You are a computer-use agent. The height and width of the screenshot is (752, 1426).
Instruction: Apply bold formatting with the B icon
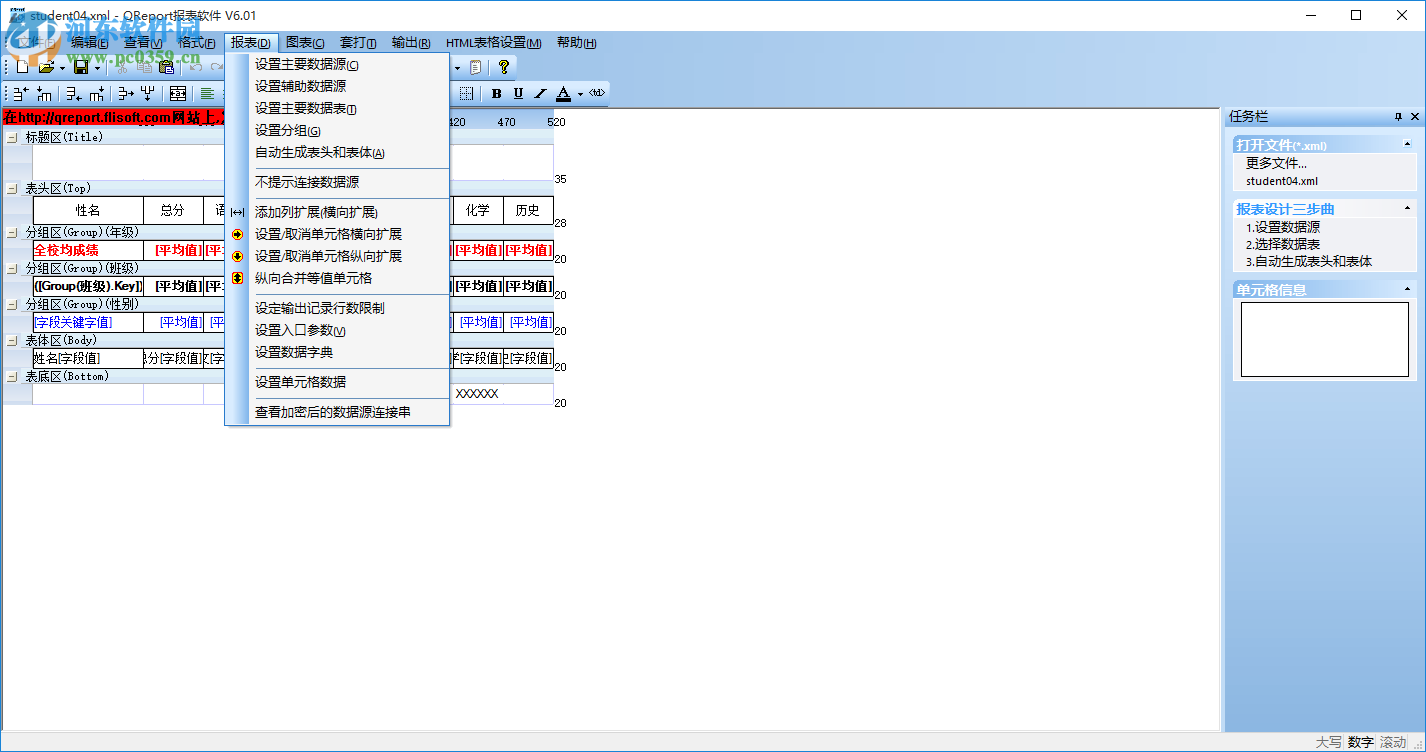tap(496, 93)
